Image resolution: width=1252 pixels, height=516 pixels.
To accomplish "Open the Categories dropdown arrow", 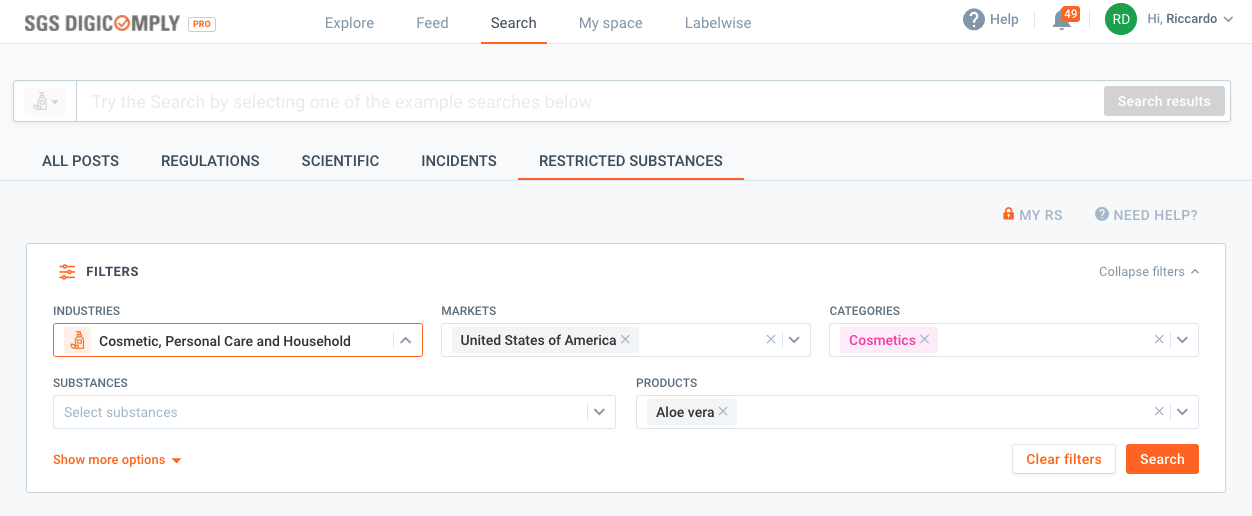I will (1182, 340).
